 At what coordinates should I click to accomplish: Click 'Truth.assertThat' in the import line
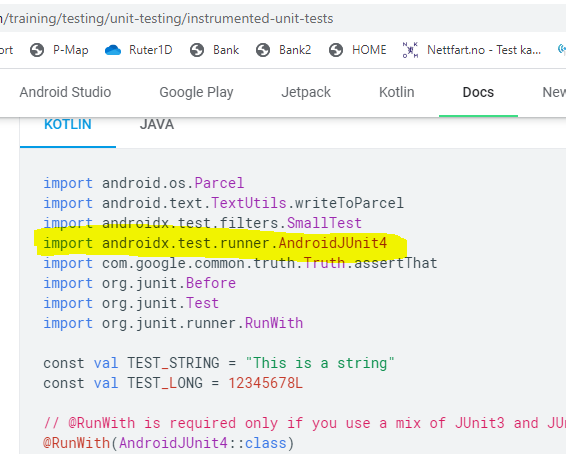point(370,263)
